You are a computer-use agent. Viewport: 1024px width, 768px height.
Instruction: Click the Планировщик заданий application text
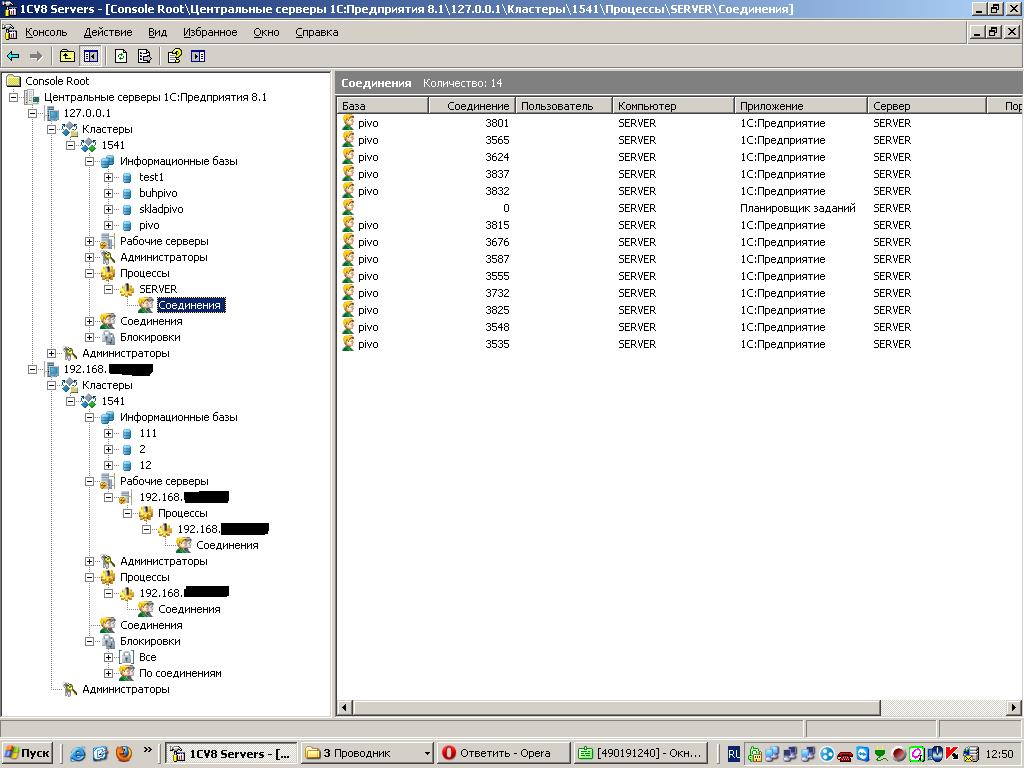[x=797, y=208]
